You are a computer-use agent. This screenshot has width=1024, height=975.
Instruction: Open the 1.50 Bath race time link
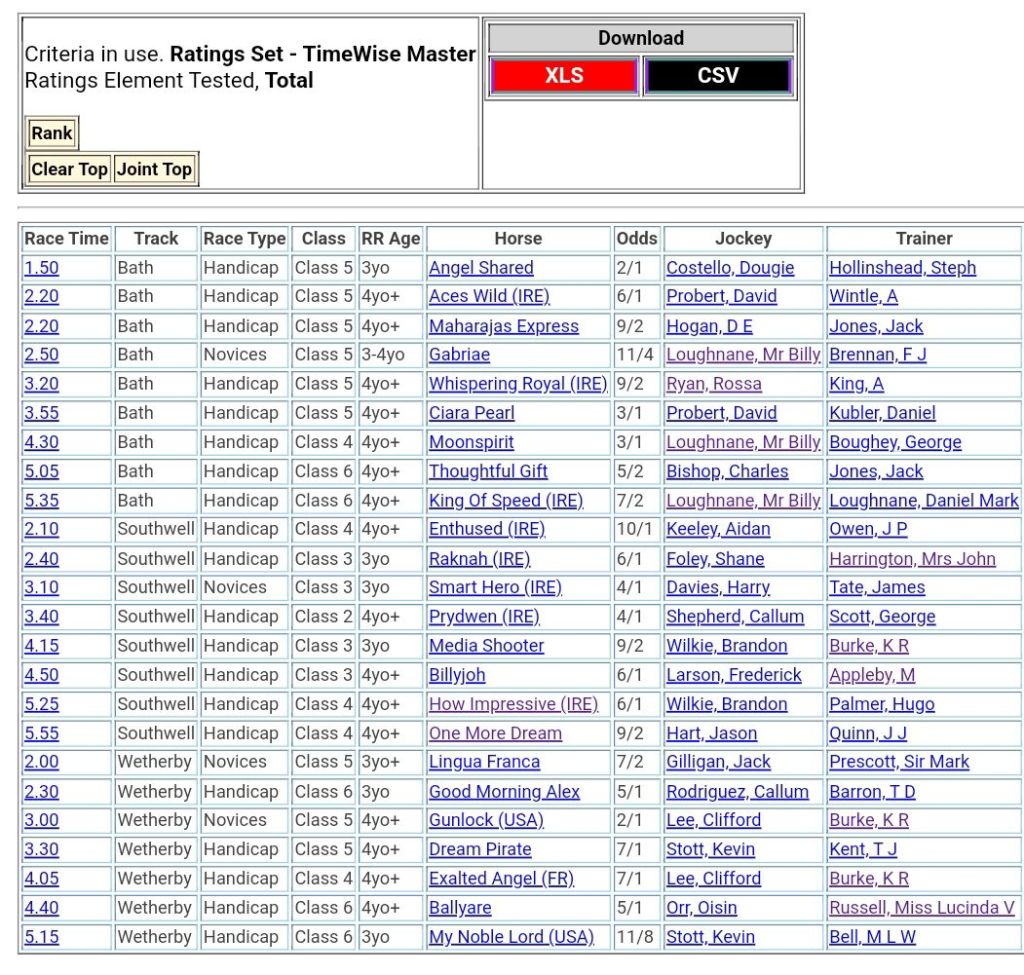click(x=41, y=268)
